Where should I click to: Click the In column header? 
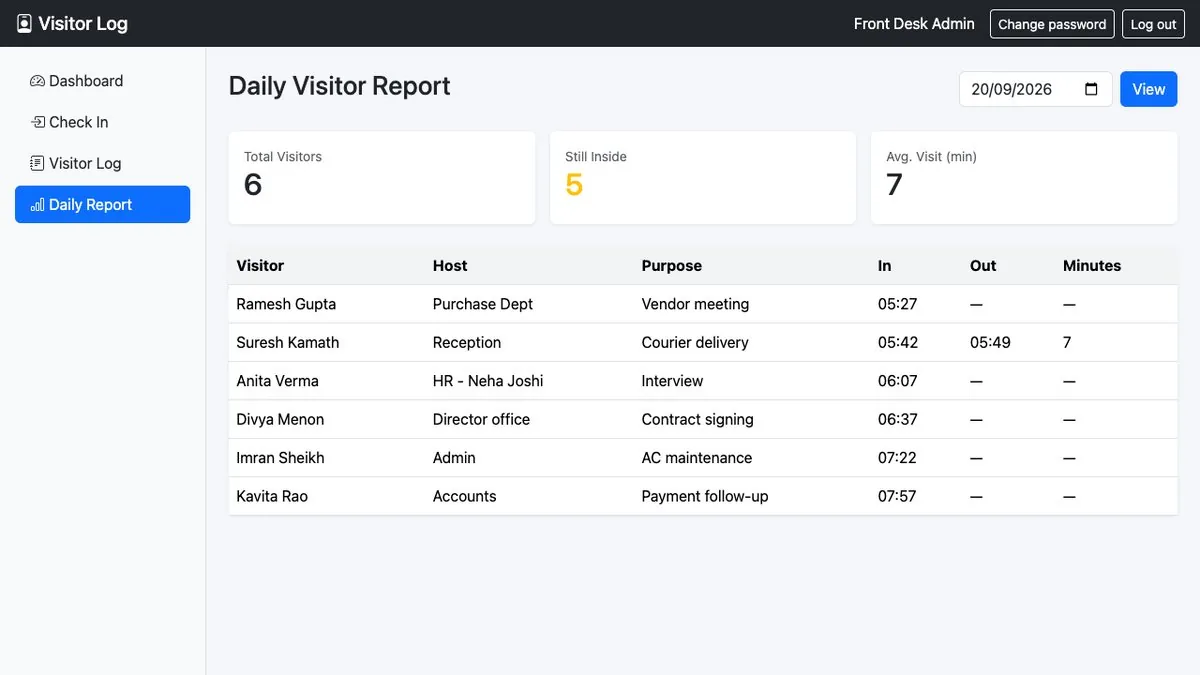pyautogui.click(x=885, y=265)
